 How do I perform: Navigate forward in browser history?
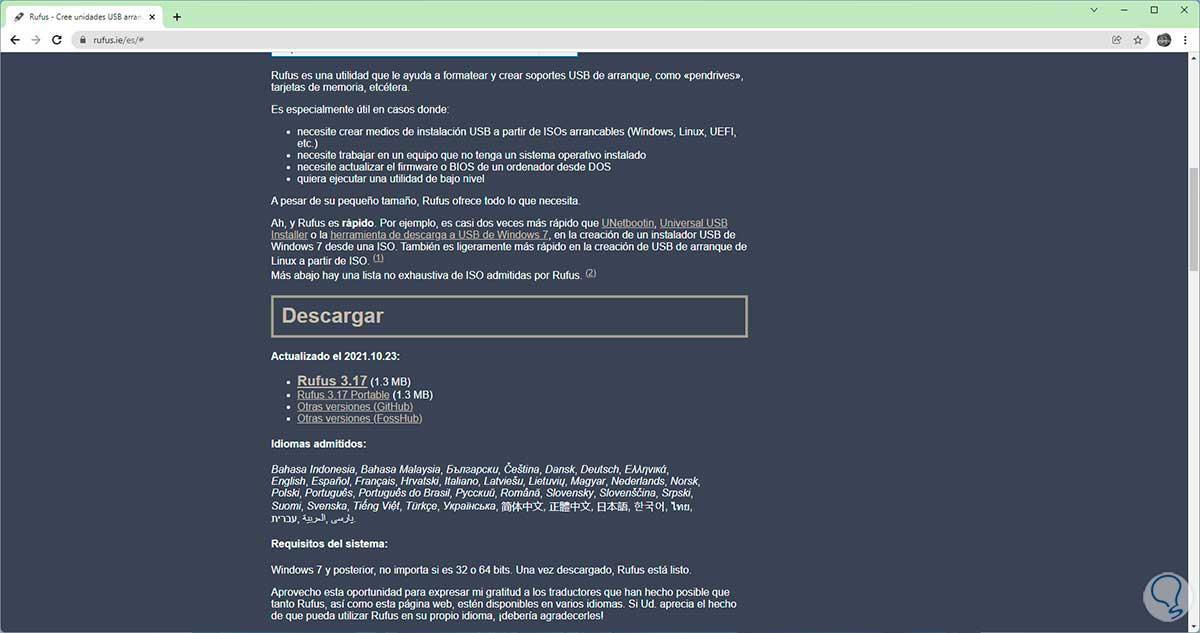tap(36, 40)
